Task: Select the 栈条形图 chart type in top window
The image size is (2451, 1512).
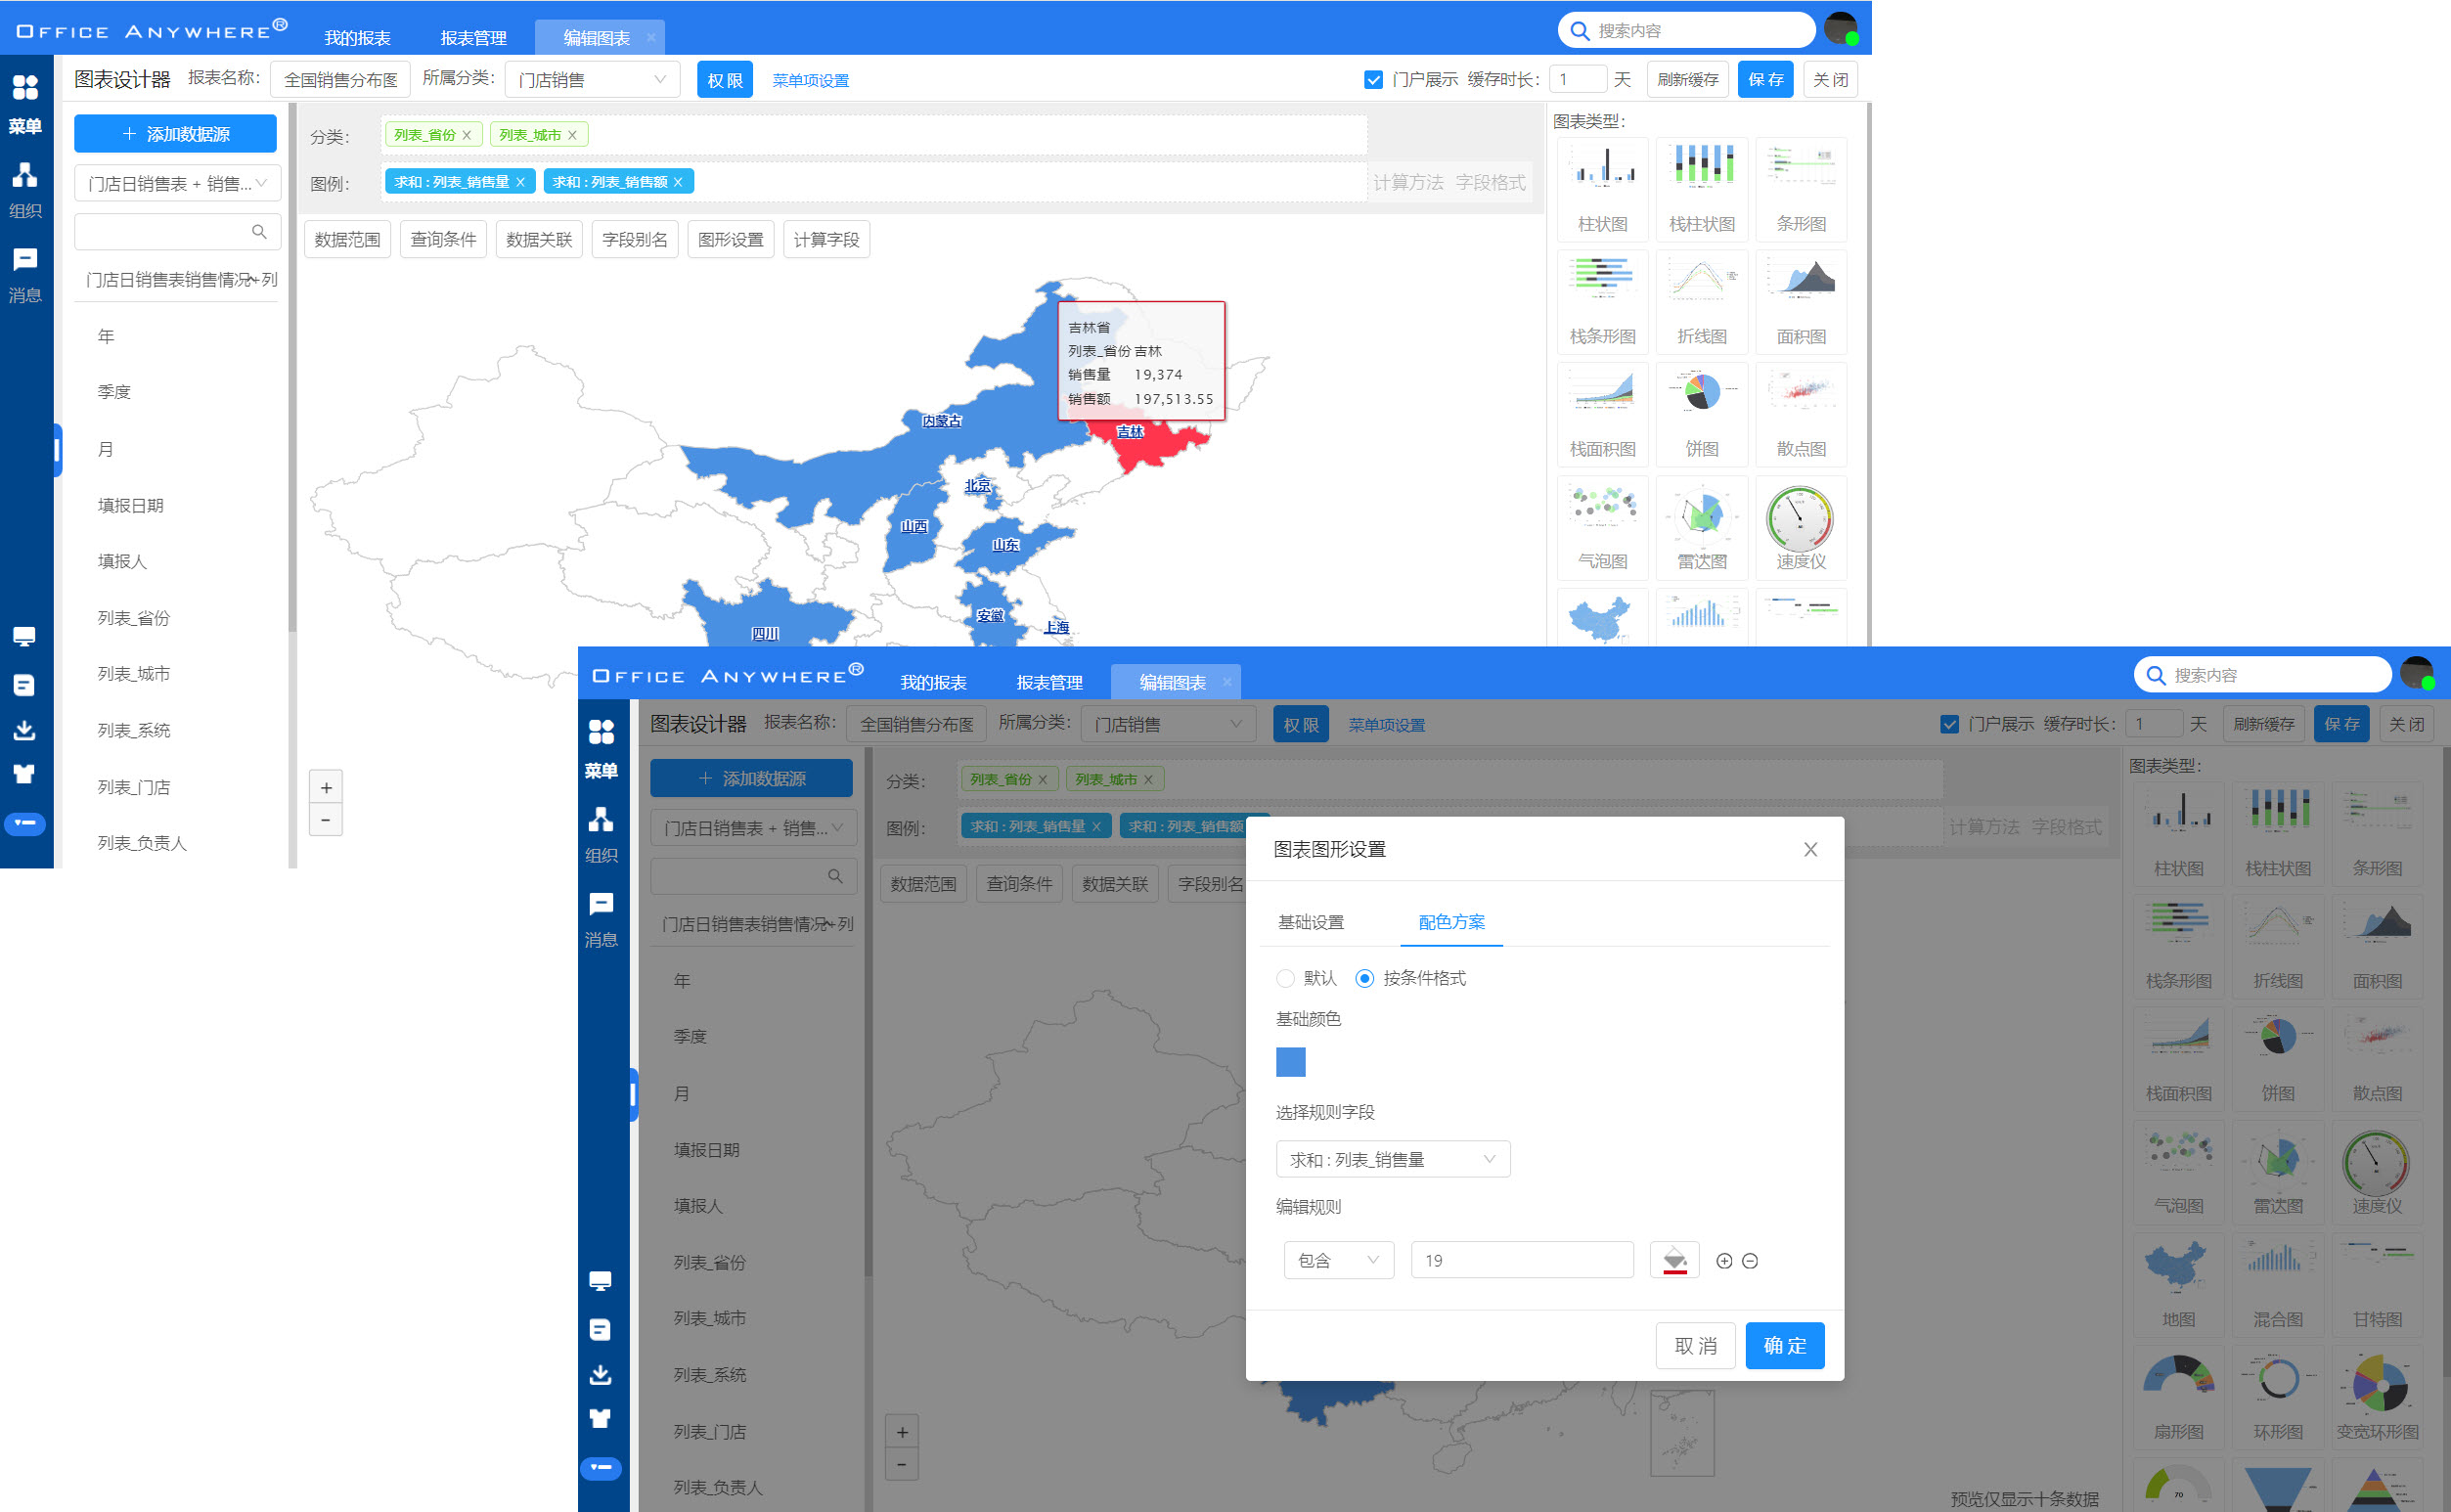Action: 1602,302
